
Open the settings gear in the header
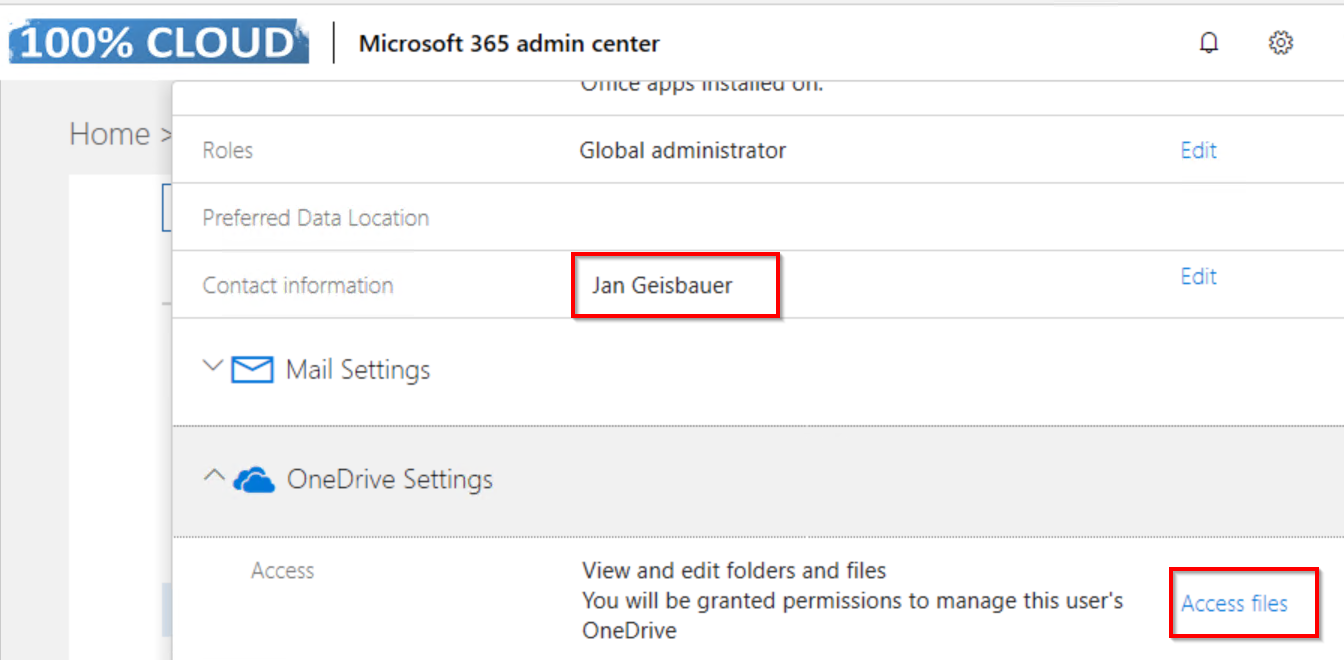1280,43
